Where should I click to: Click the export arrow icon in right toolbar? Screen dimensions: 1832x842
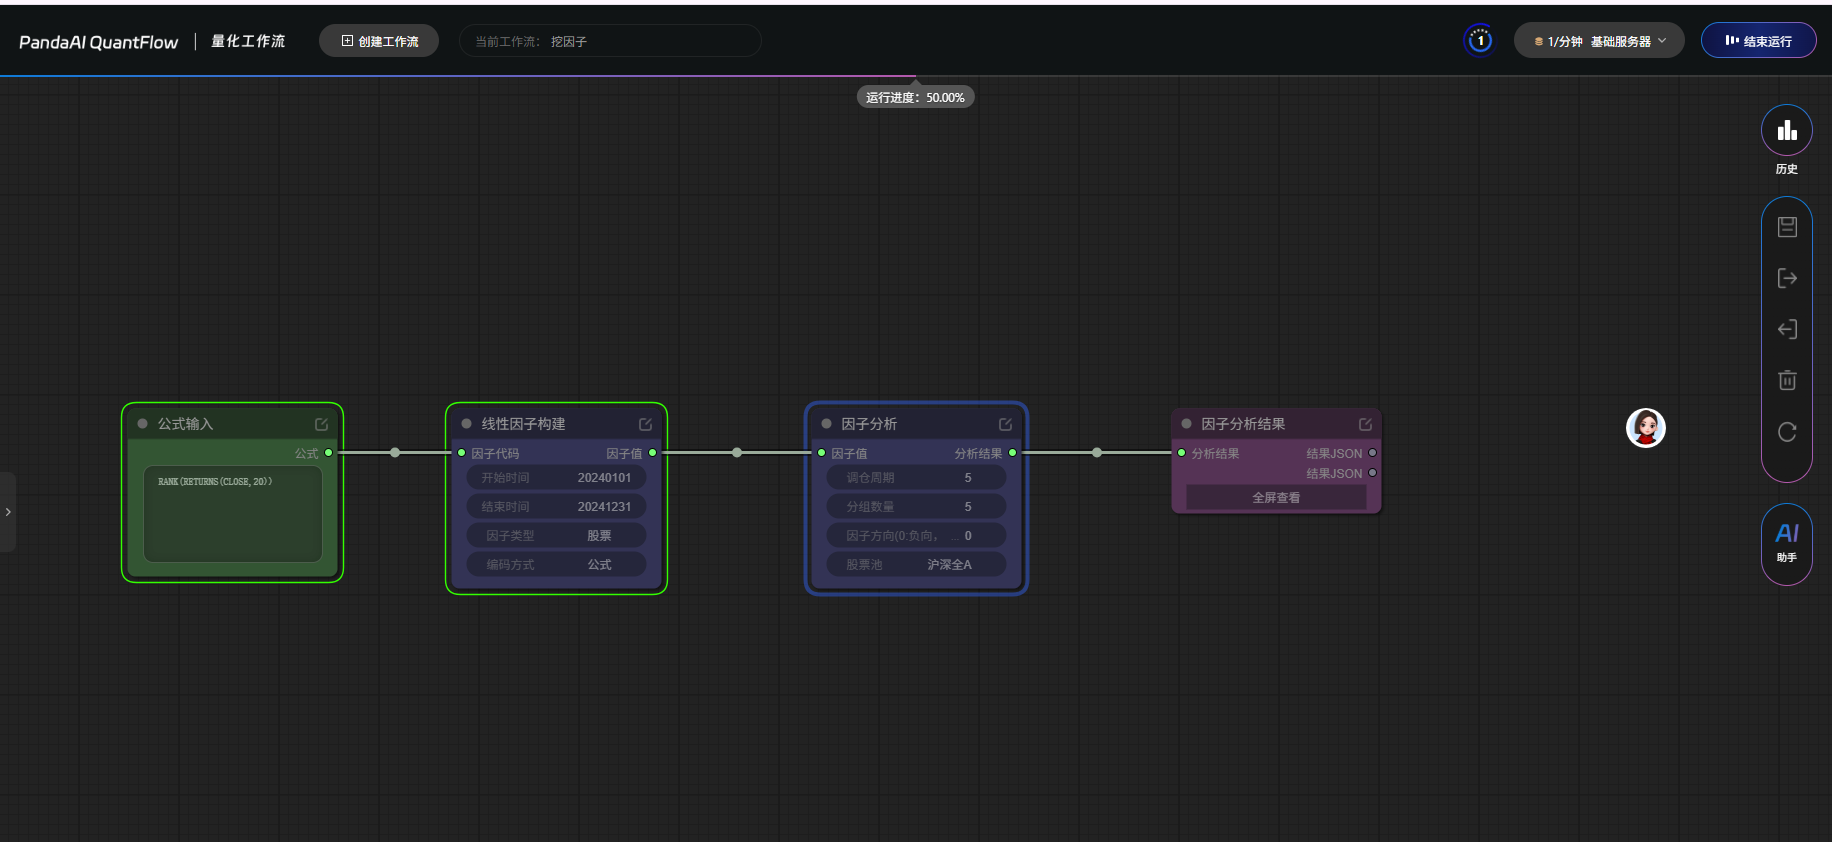click(x=1787, y=278)
